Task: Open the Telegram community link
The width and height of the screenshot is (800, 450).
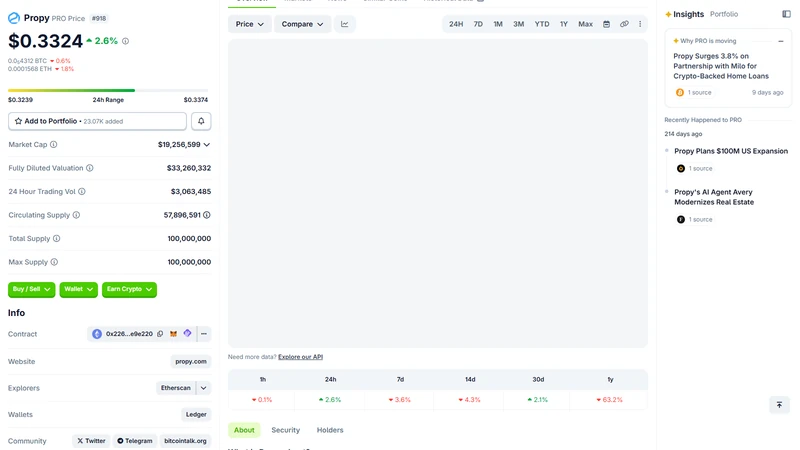Action: [135, 441]
